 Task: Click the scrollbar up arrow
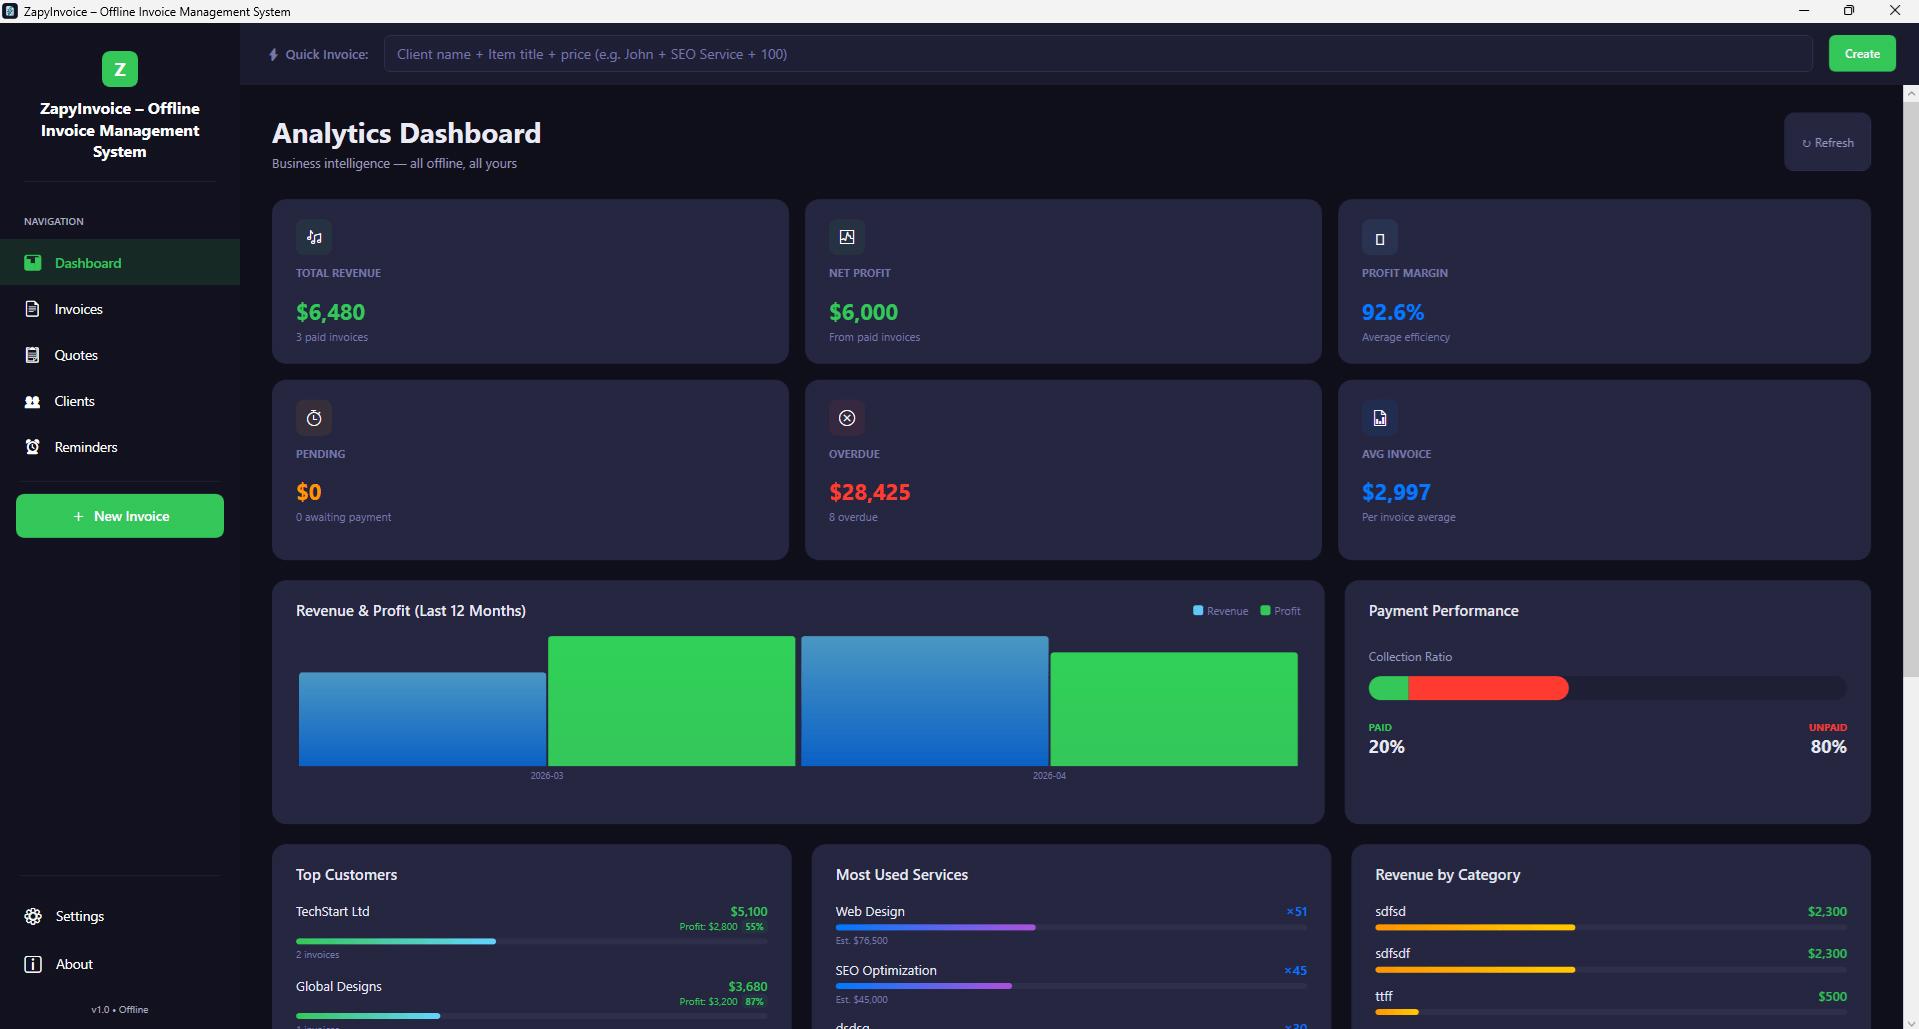pyautogui.click(x=1910, y=93)
